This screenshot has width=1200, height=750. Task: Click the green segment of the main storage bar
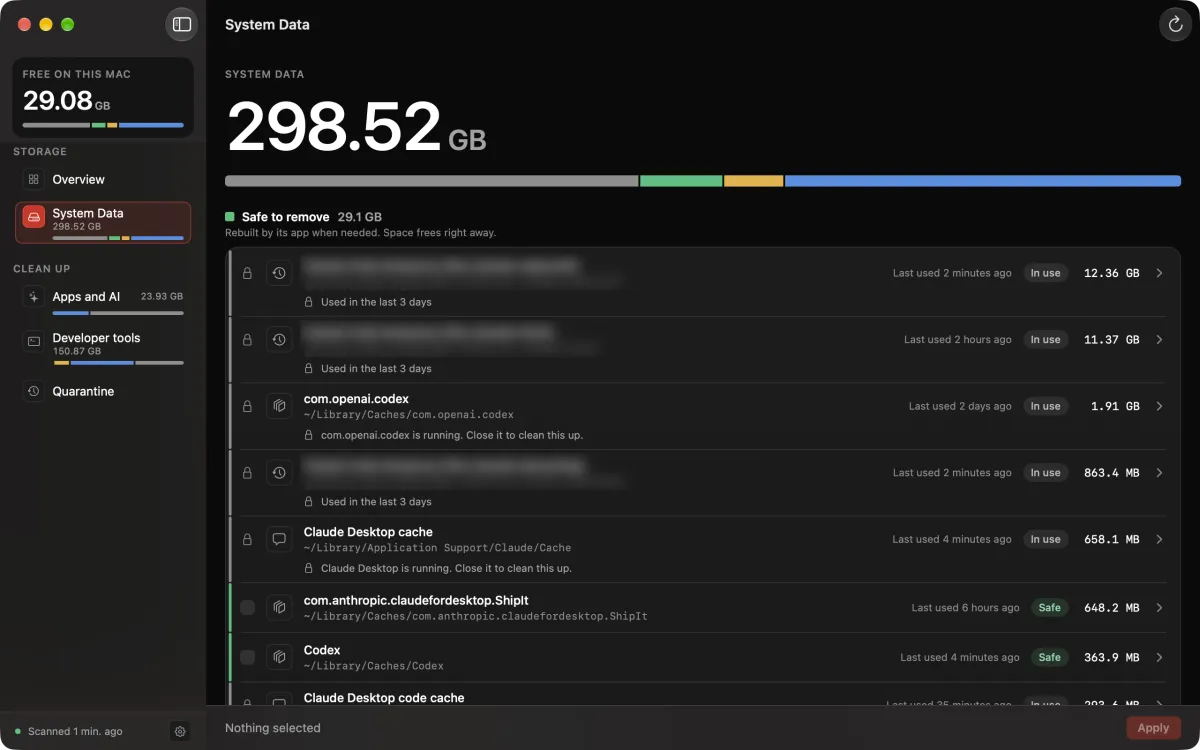(x=681, y=181)
